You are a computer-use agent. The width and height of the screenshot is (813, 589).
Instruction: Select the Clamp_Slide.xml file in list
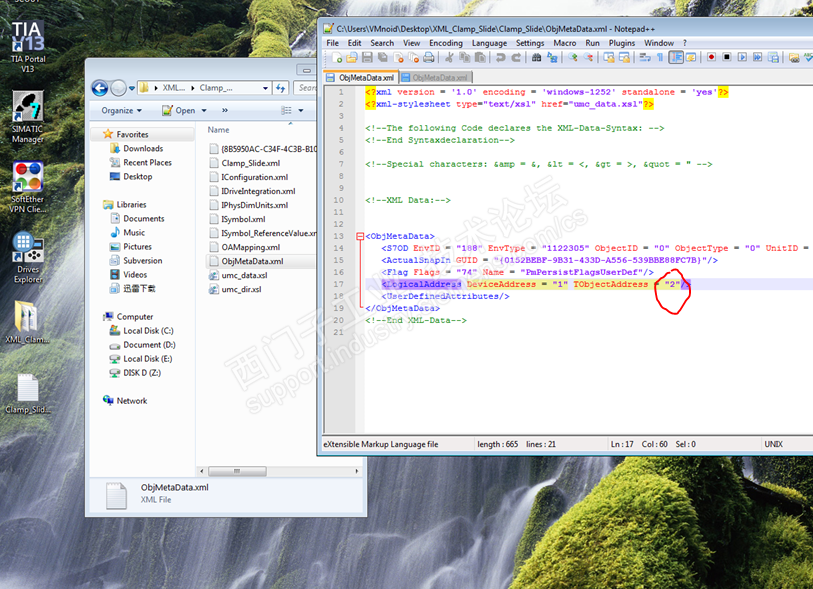pos(250,163)
